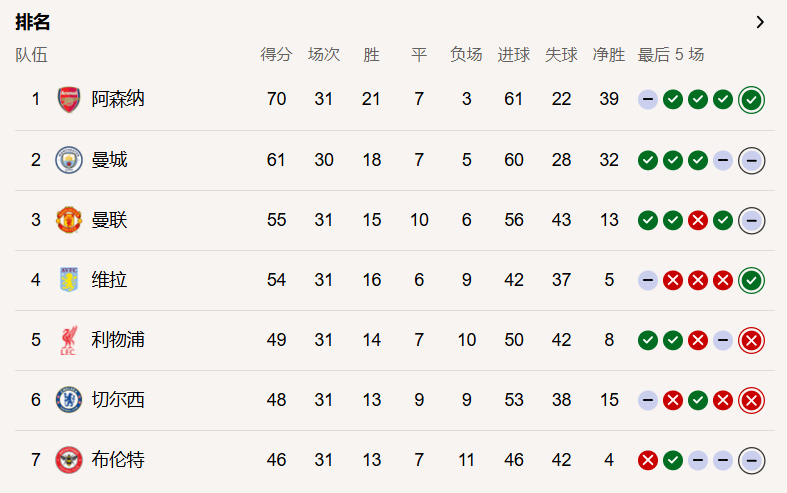
Task: Expand standings with the arrow chevron
Action: pyautogui.click(x=760, y=22)
